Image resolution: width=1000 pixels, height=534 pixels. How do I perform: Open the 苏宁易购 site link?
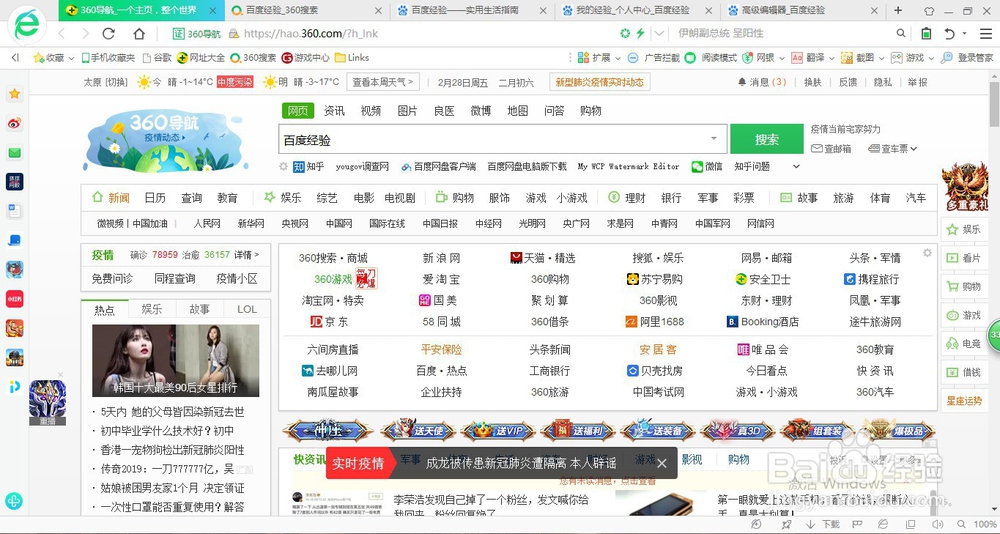click(654, 279)
